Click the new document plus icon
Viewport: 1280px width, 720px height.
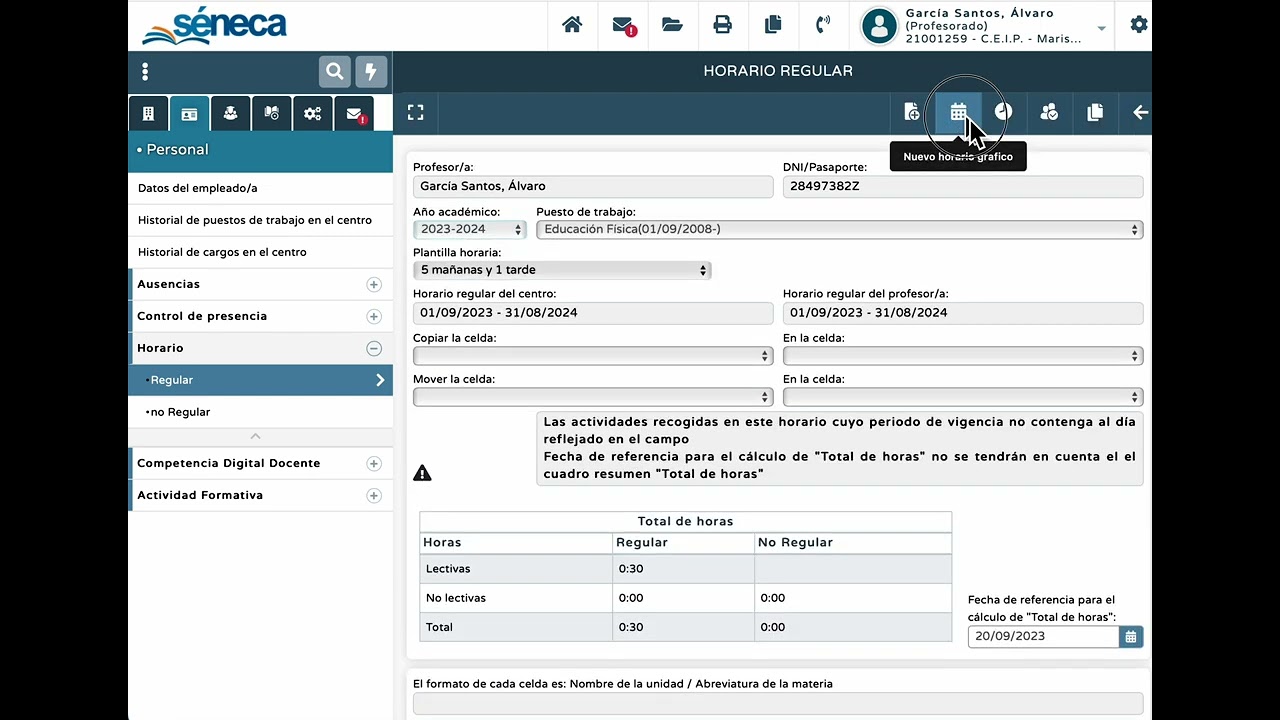pyautogui.click(x=911, y=112)
